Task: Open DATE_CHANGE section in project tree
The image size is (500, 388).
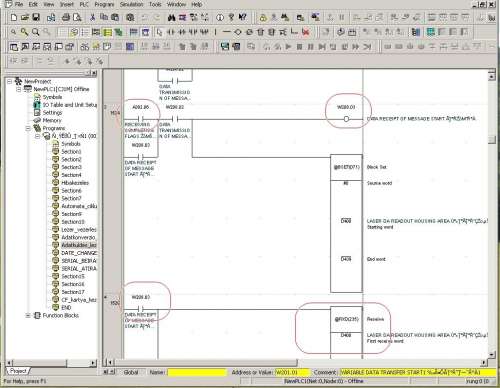Action: click(79, 253)
